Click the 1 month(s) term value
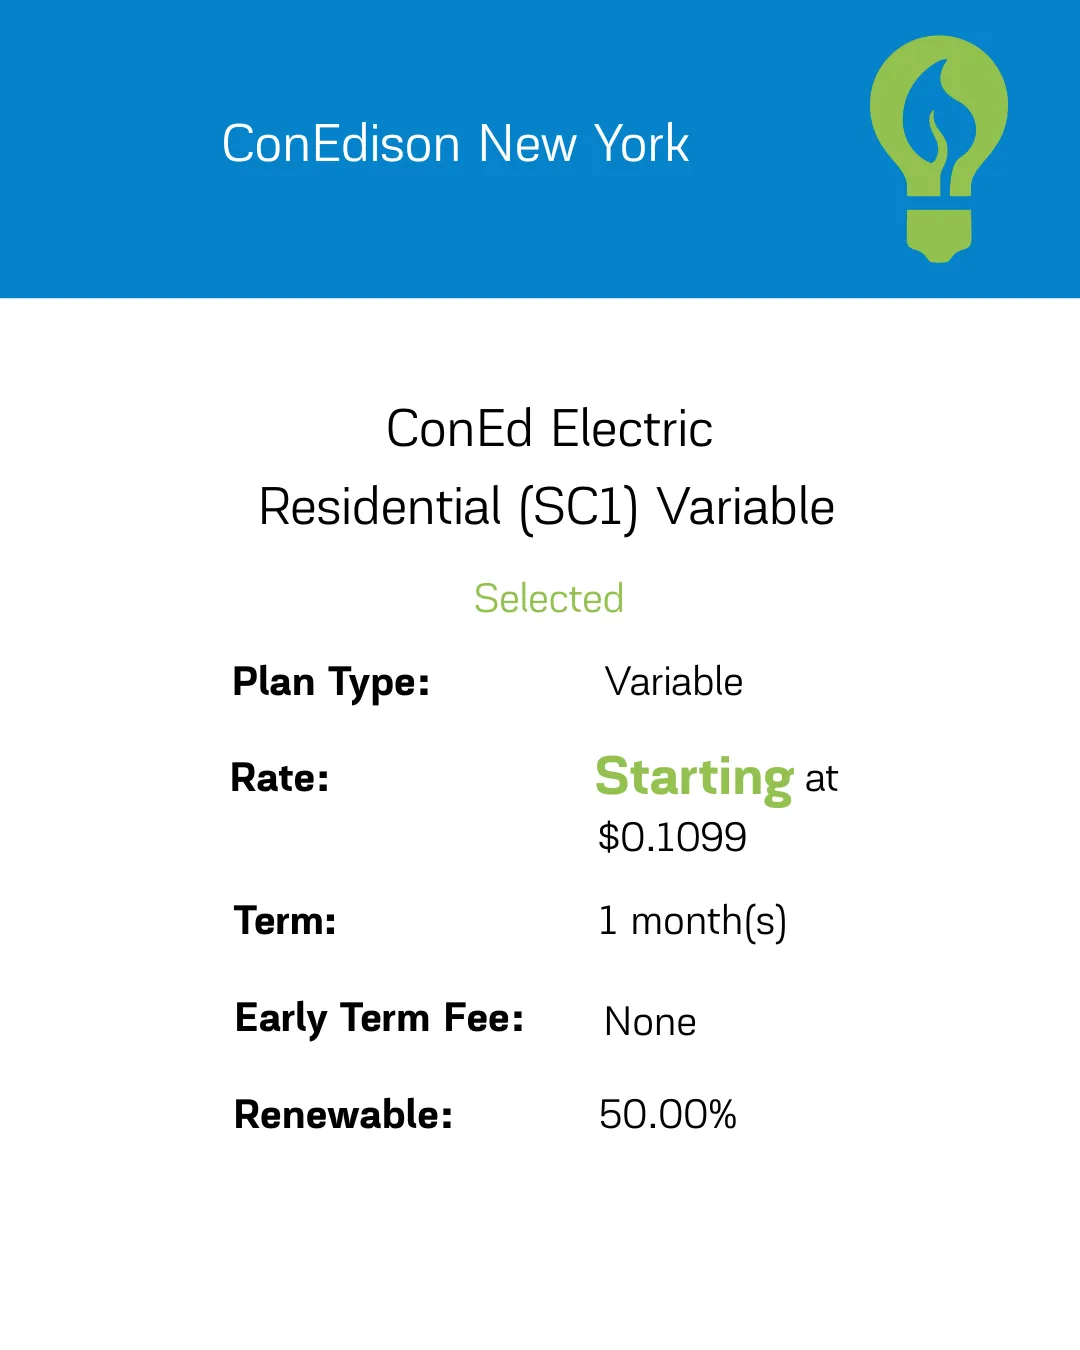This screenshot has height=1350, width=1080. tap(692, 921)
